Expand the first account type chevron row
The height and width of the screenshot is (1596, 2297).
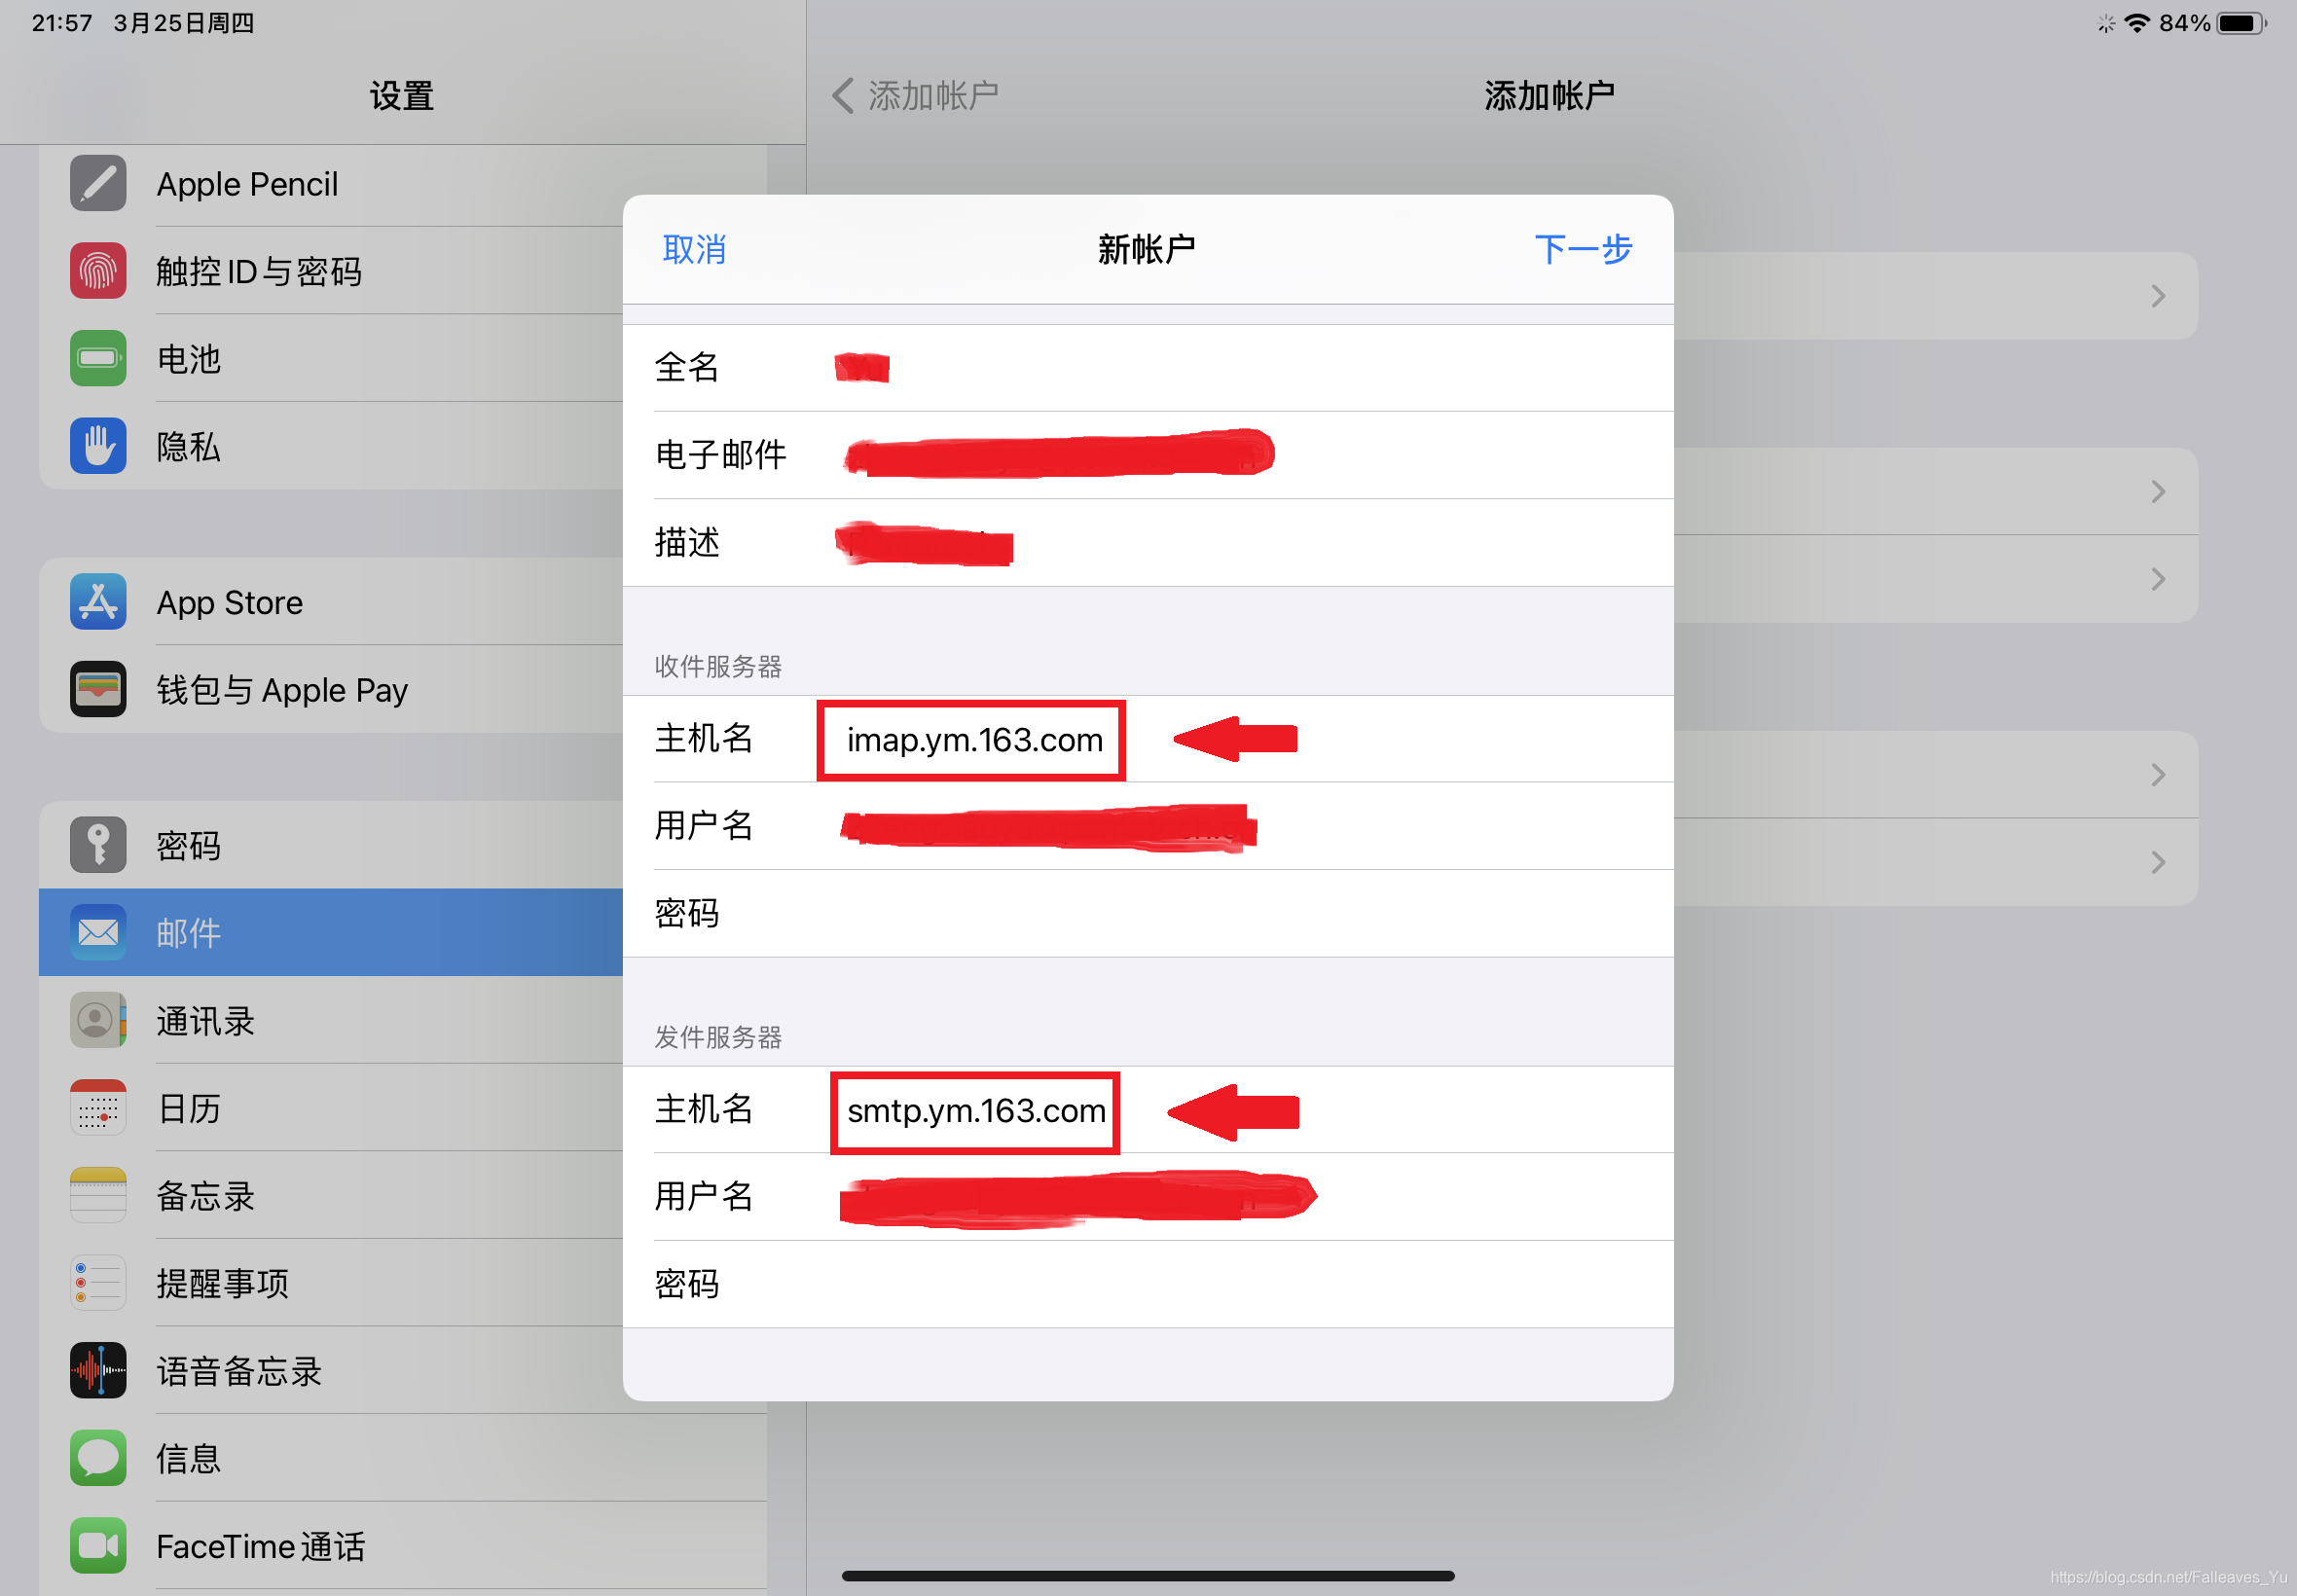2157,296
